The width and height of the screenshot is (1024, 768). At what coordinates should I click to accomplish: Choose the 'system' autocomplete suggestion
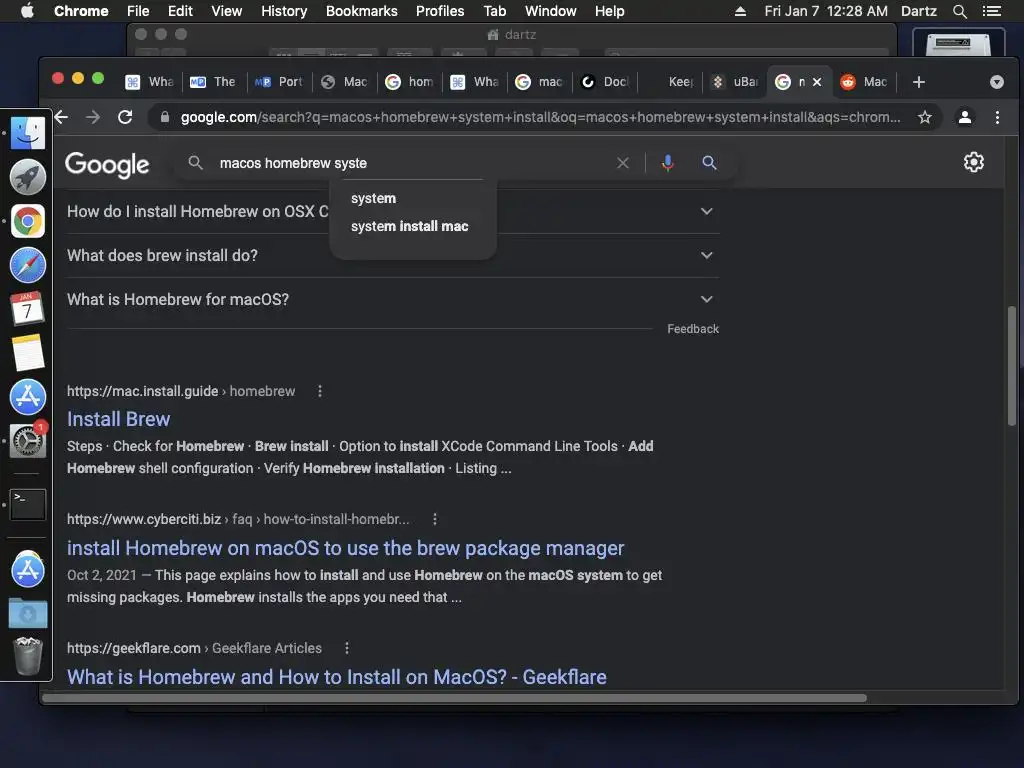[373, 199]
